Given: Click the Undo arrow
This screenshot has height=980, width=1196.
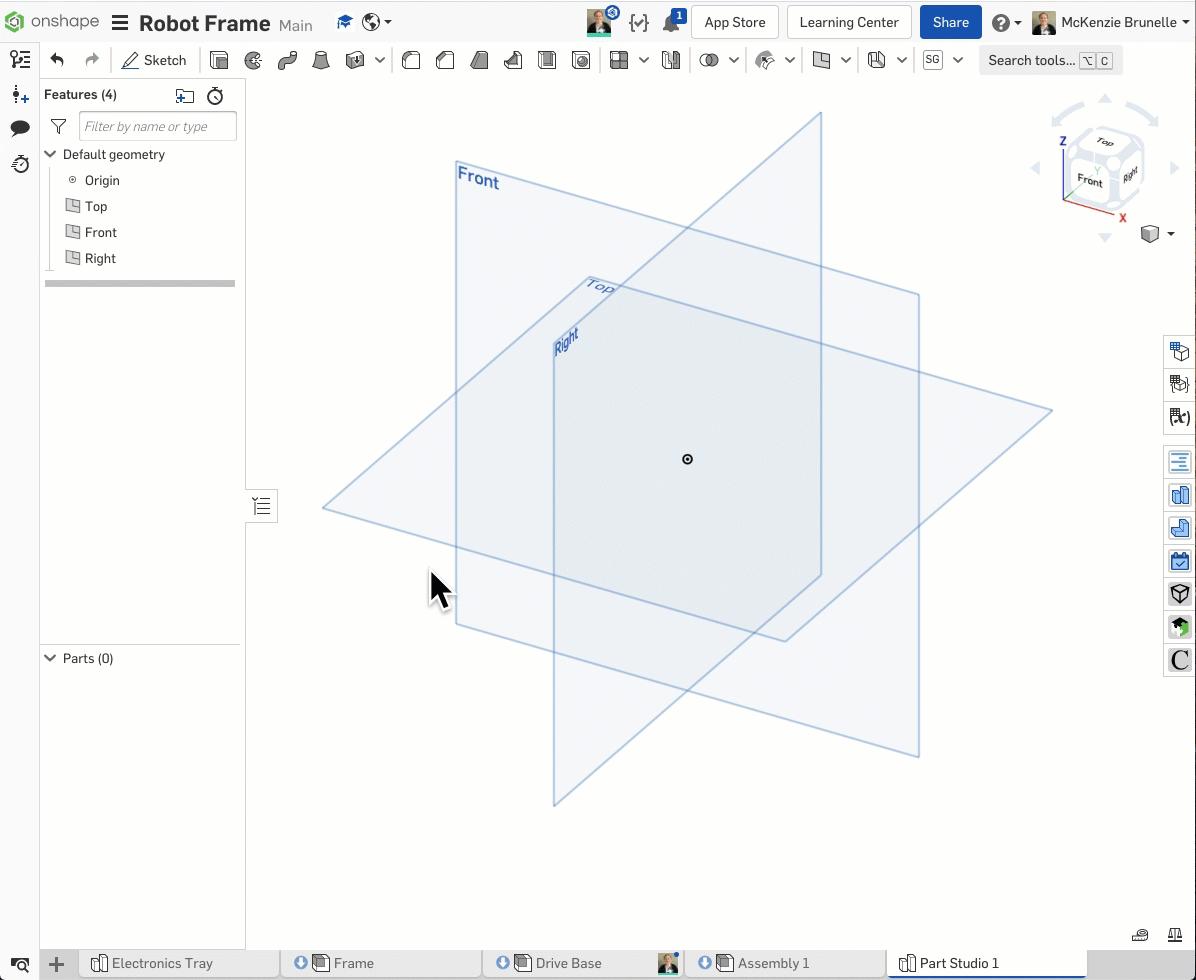Looking at the screenshot, I should [57, 61].
